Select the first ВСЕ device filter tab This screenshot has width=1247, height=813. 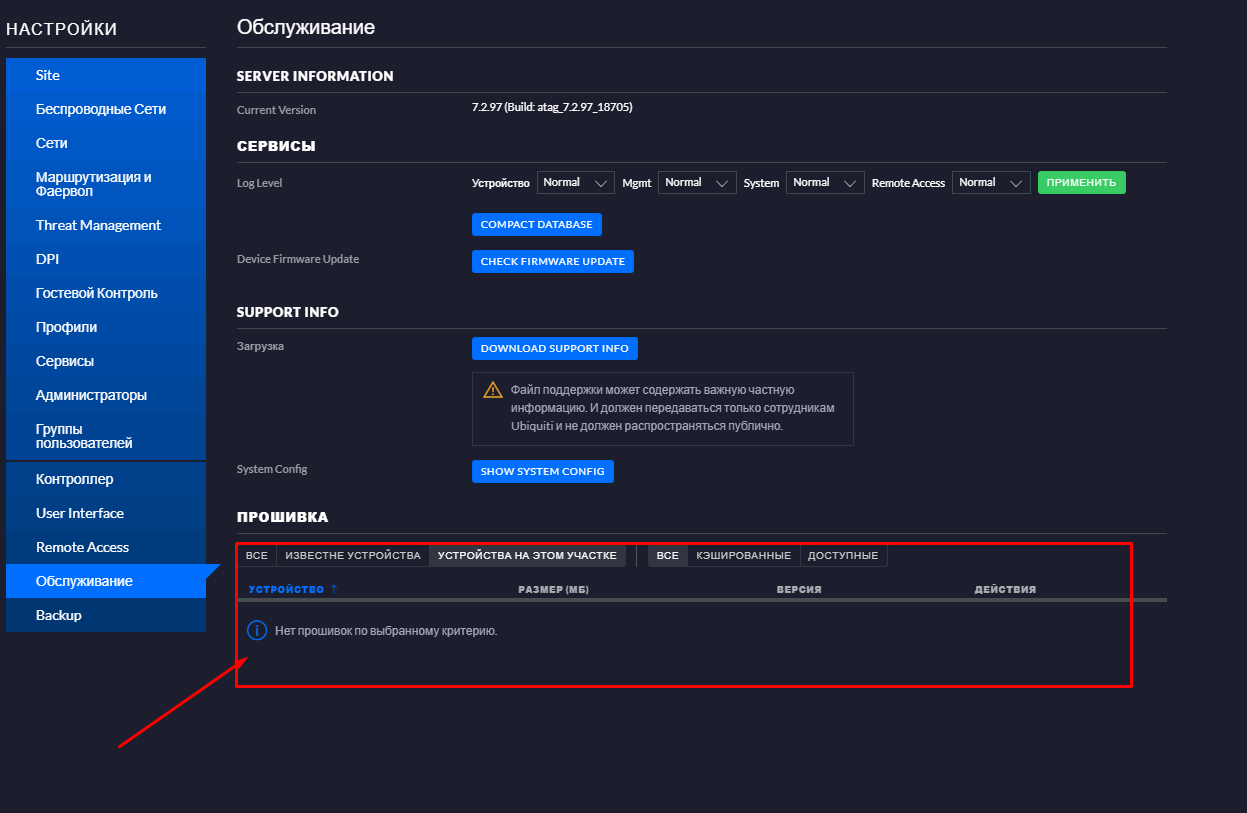(x=257, y=555)
